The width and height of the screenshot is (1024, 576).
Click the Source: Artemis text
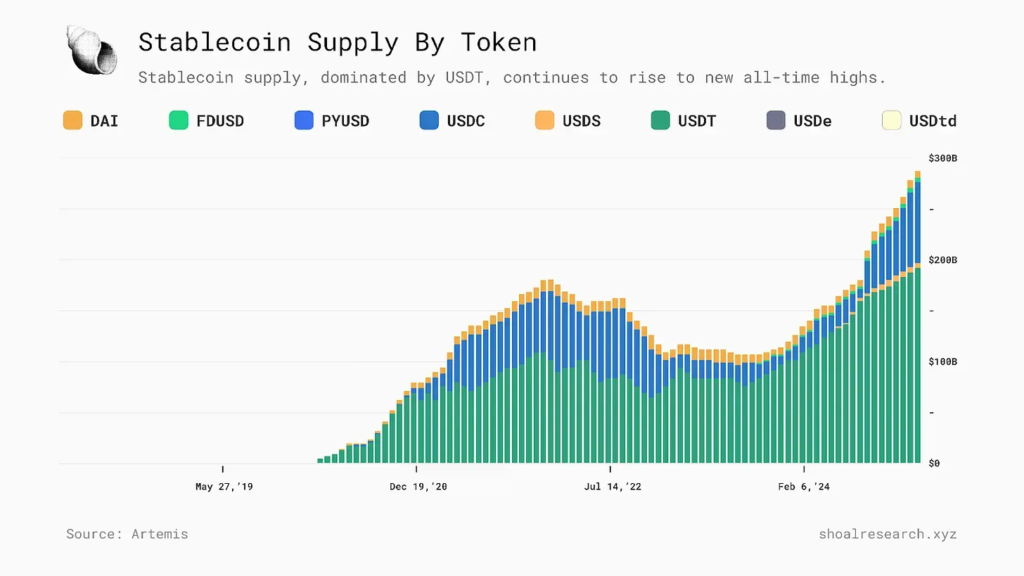127,534
